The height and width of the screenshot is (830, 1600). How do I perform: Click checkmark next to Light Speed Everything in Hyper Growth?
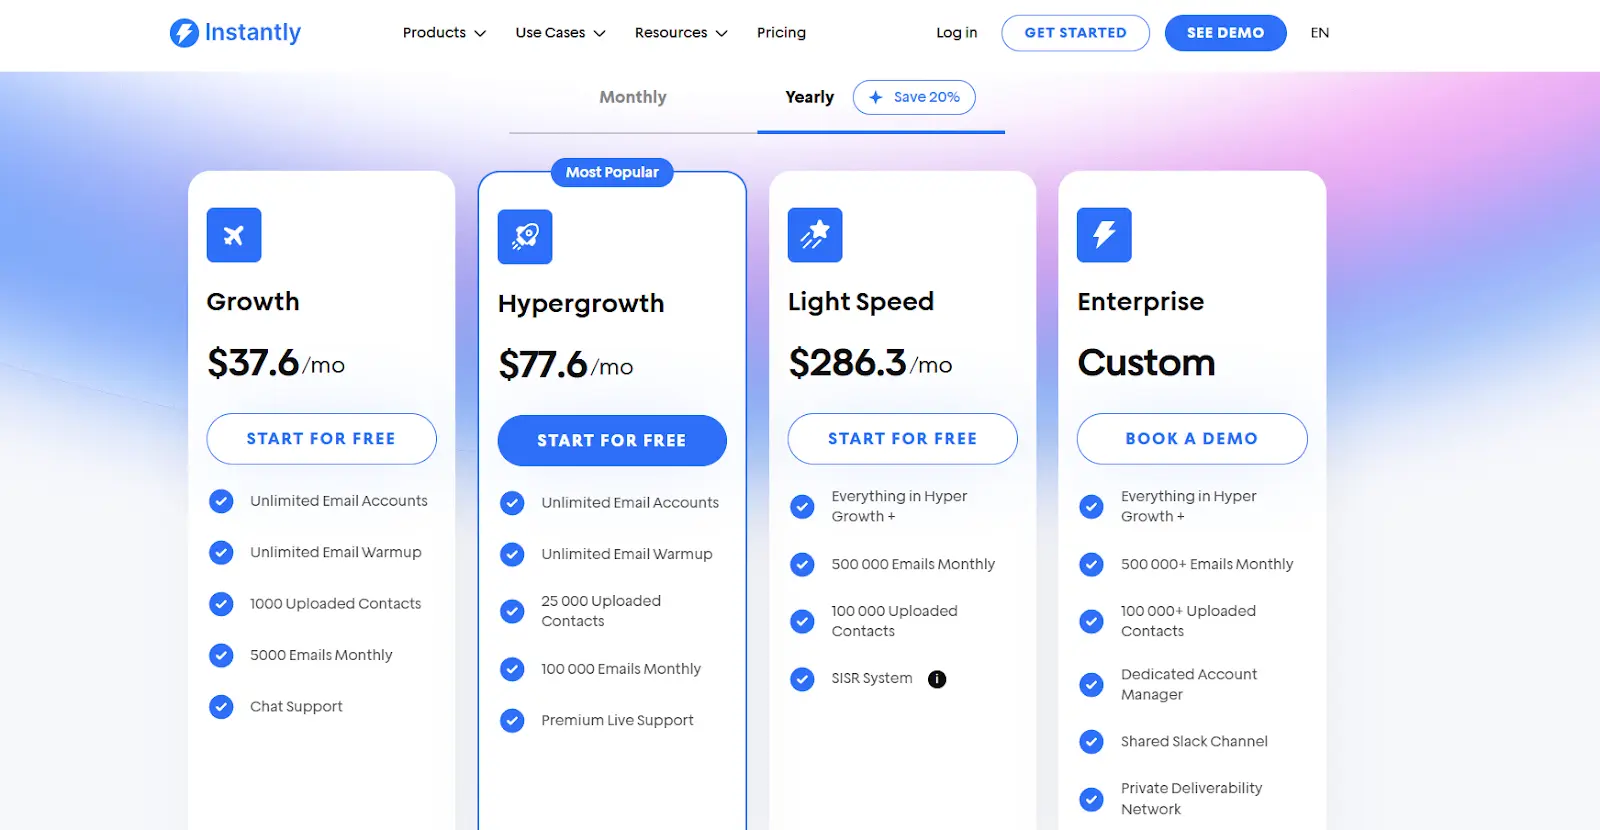pyautogui.click(x=802, y=507)
